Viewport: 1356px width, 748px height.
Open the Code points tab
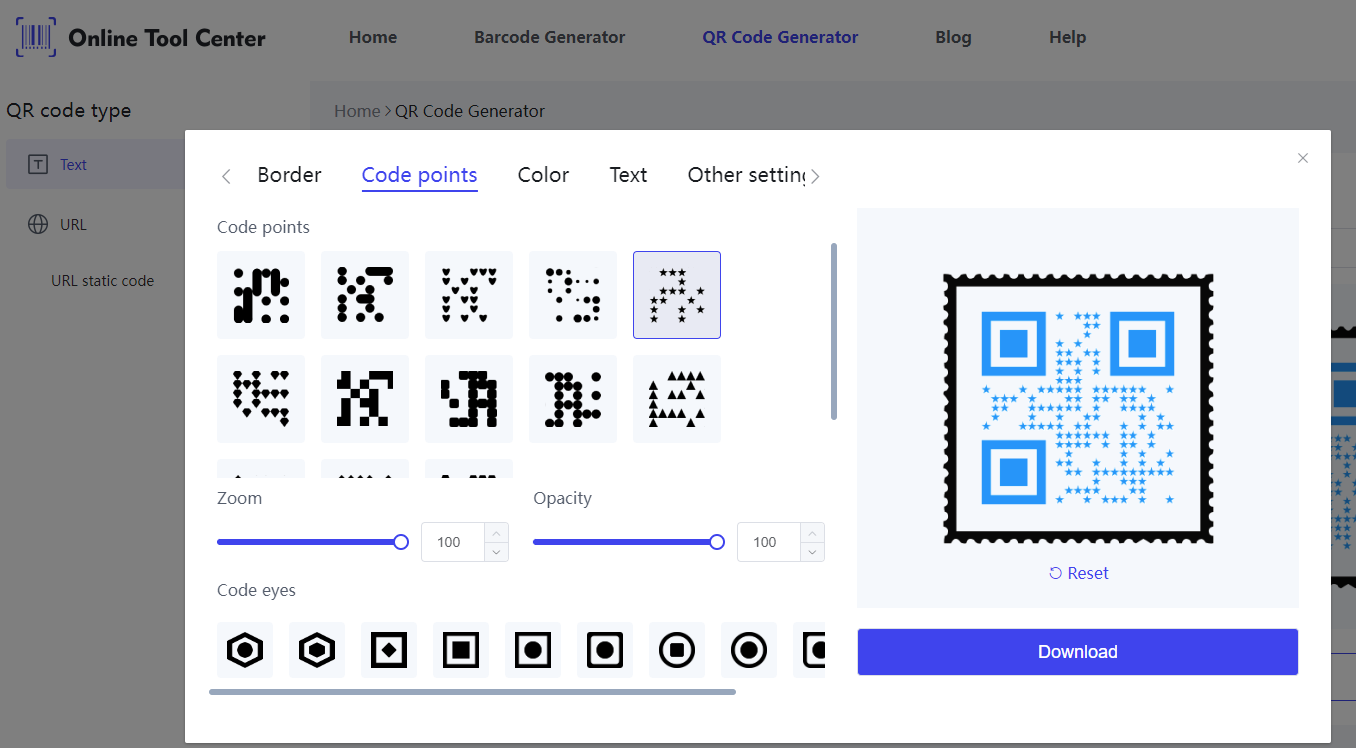(419, 175)
